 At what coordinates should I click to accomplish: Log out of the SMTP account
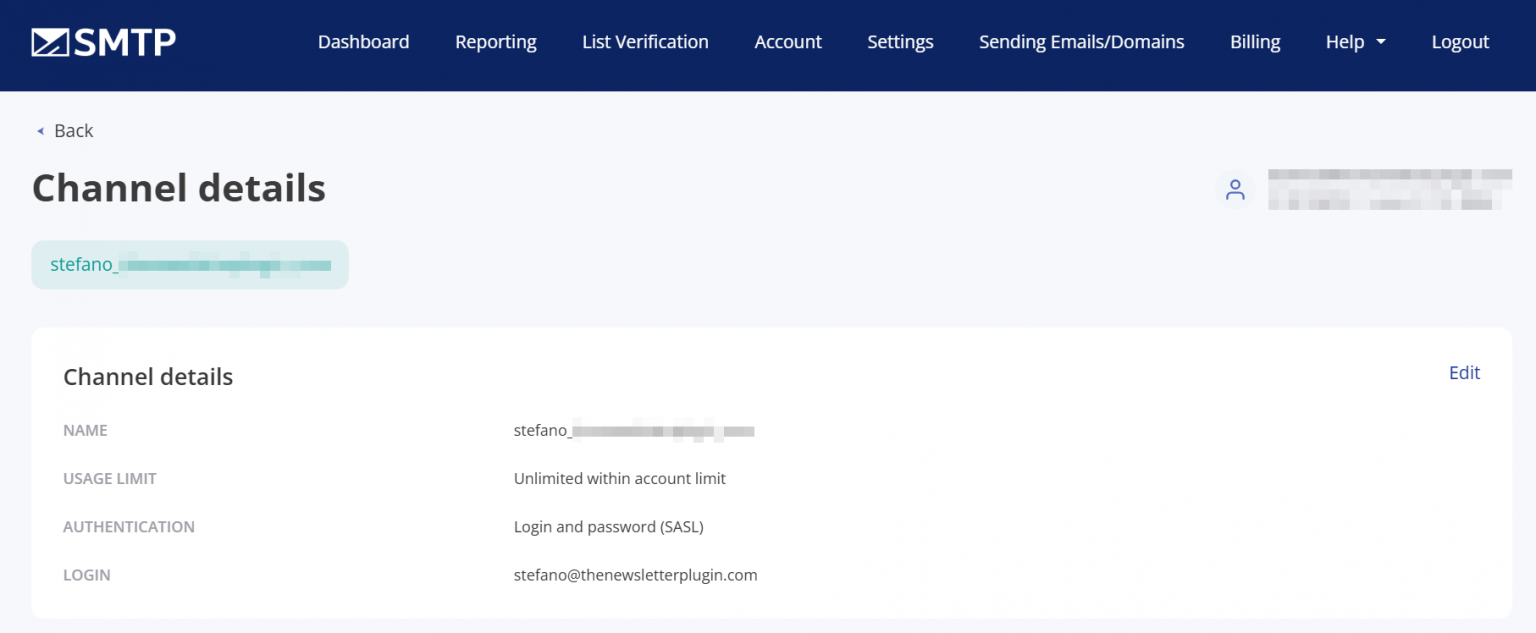point(1460,42)
